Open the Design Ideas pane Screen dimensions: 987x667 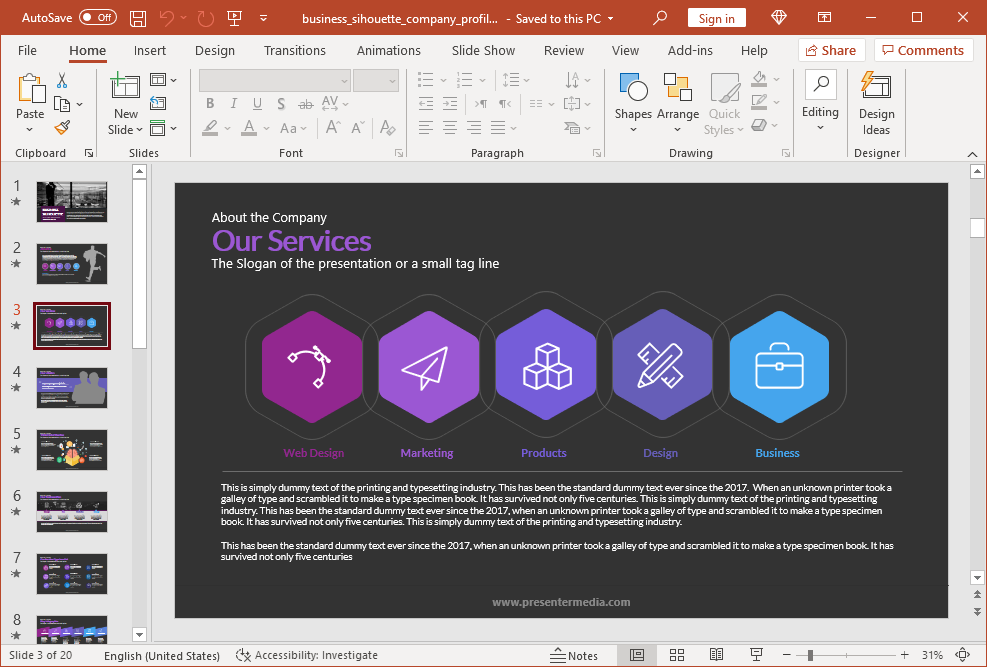876,104
